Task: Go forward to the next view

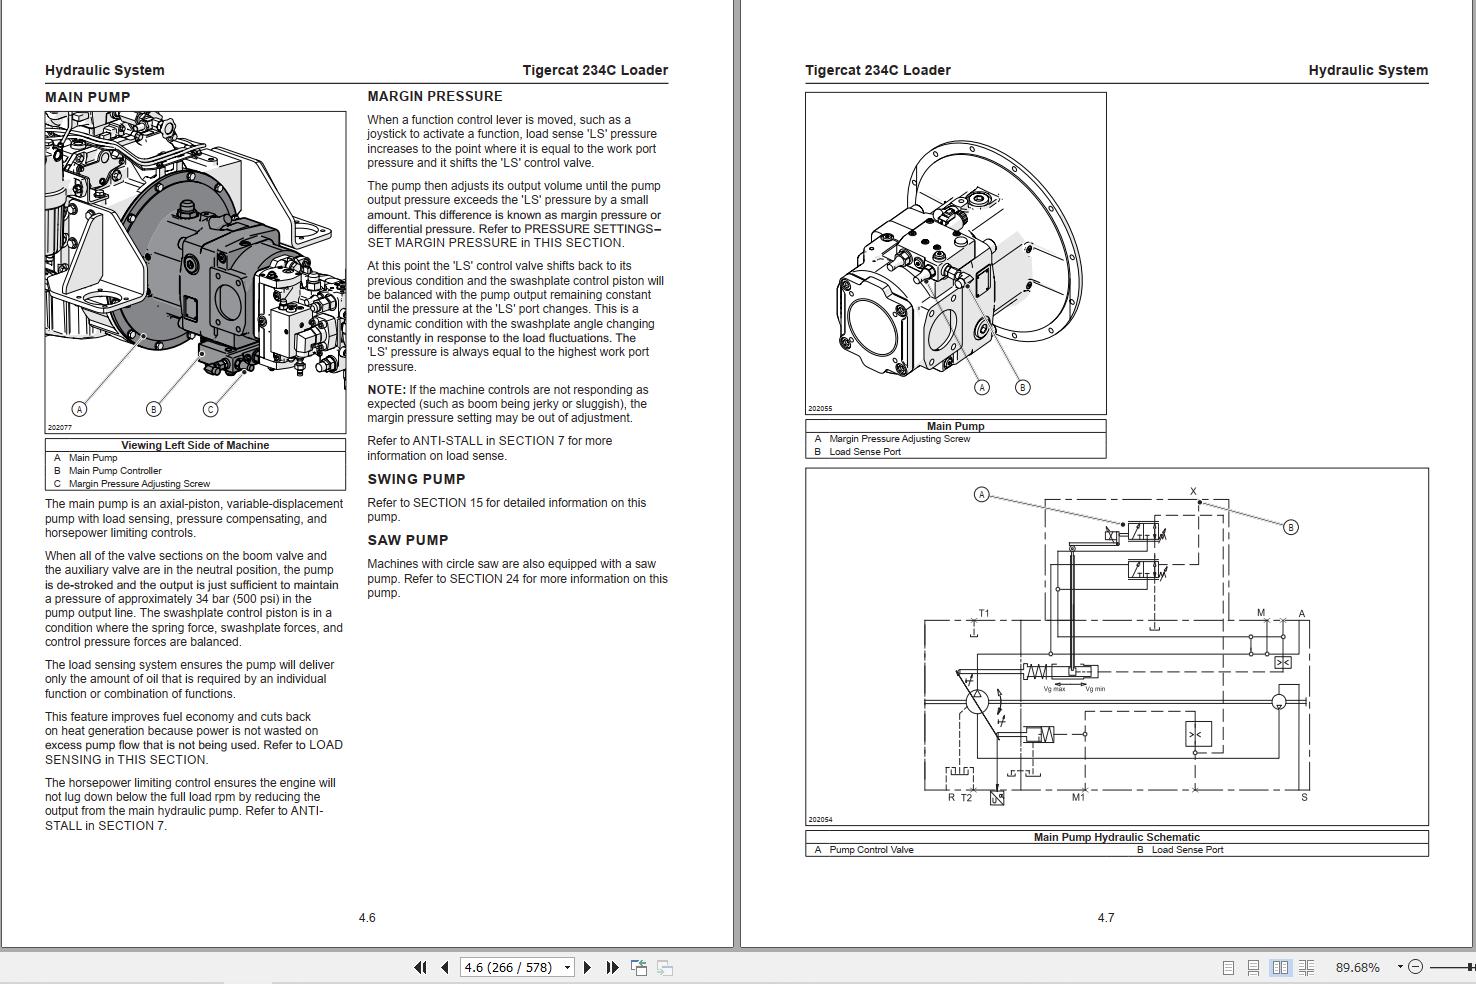Action: pos(664,967)
